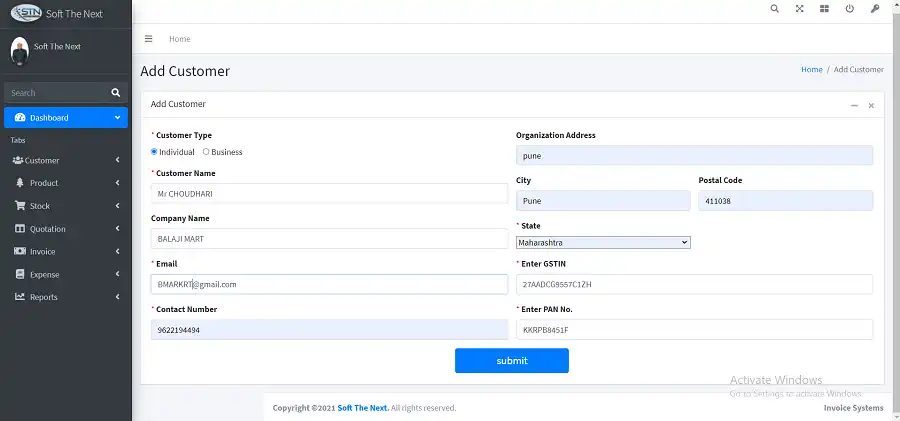
Task: Open the Invoice sidebar menu item
Action: 65,252
